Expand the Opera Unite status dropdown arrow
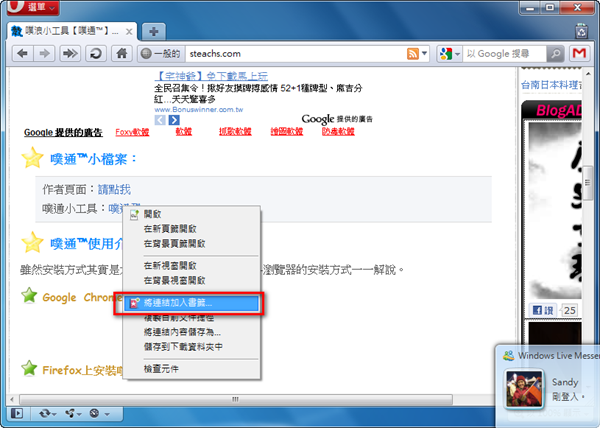 (79, 414)
